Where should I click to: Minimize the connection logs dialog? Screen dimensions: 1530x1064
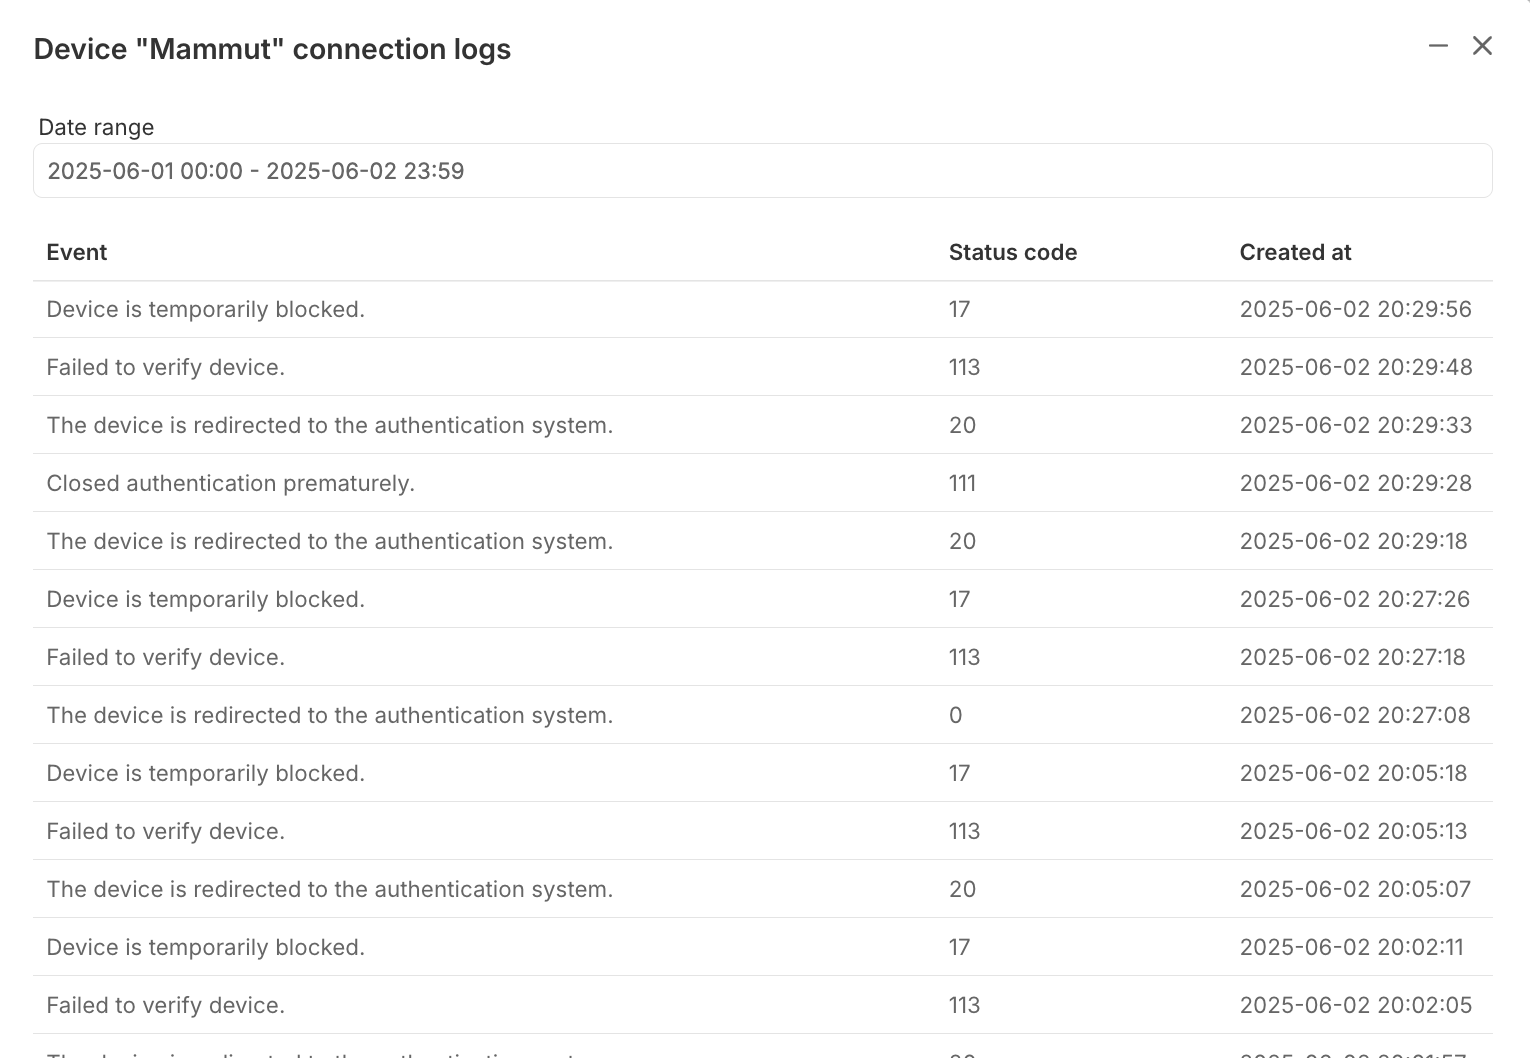click(x=1438, y=46)
